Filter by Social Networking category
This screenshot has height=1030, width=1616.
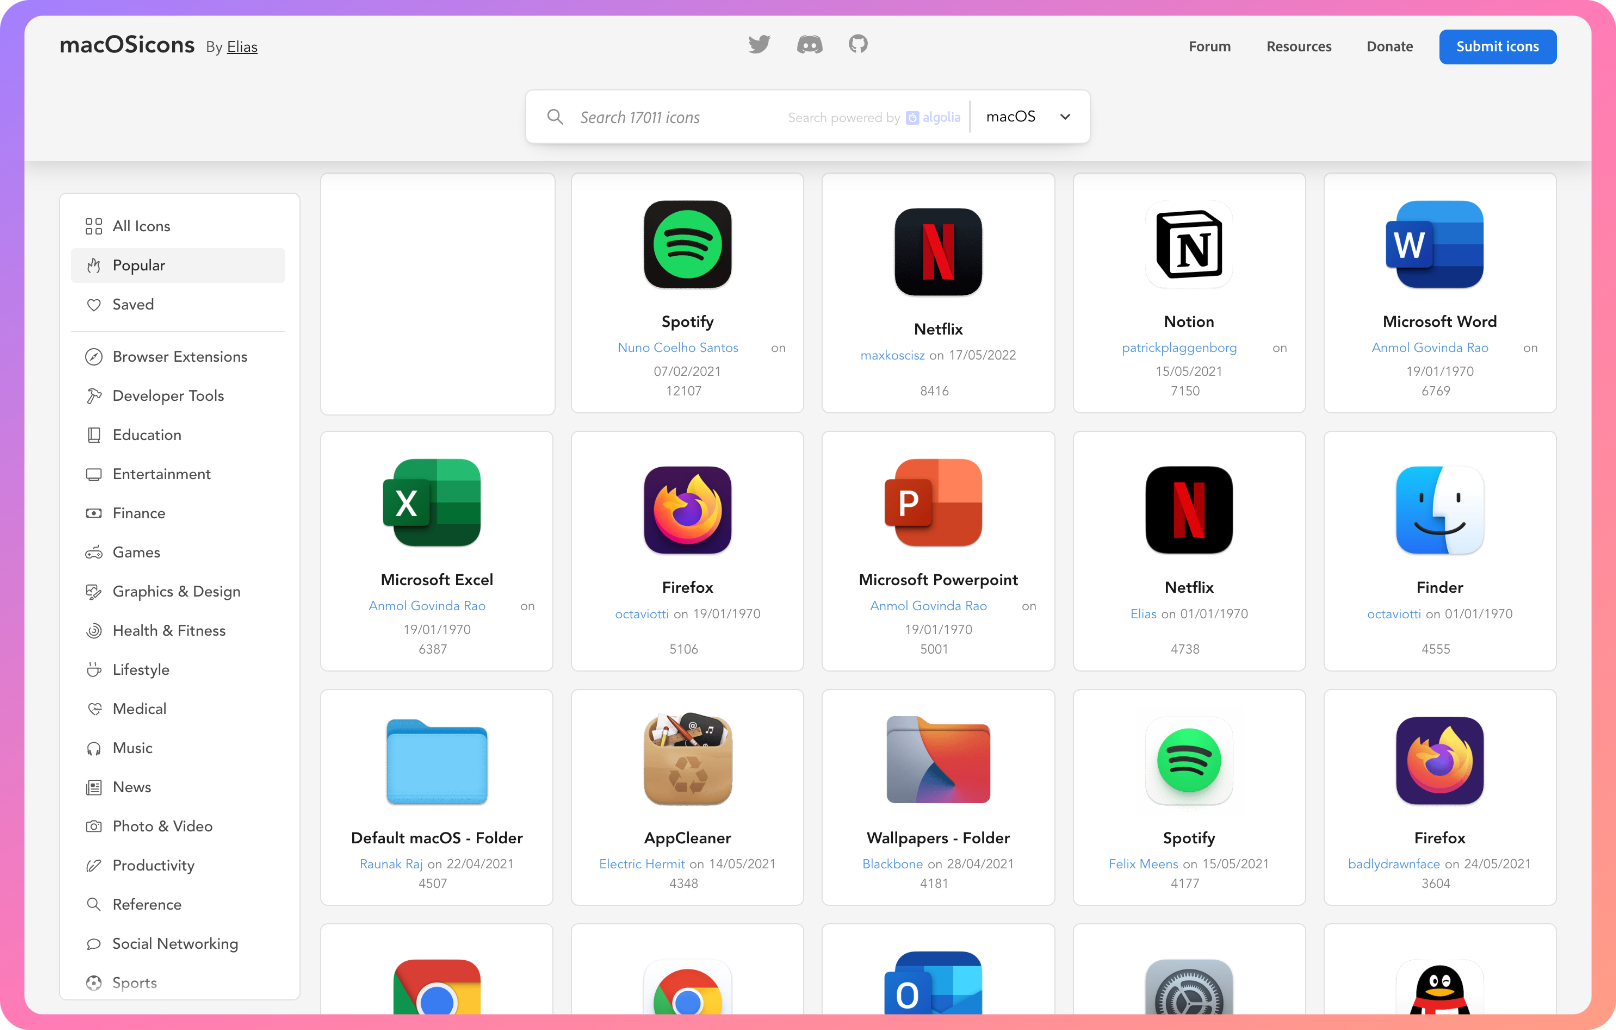click(x=177, y=943)
